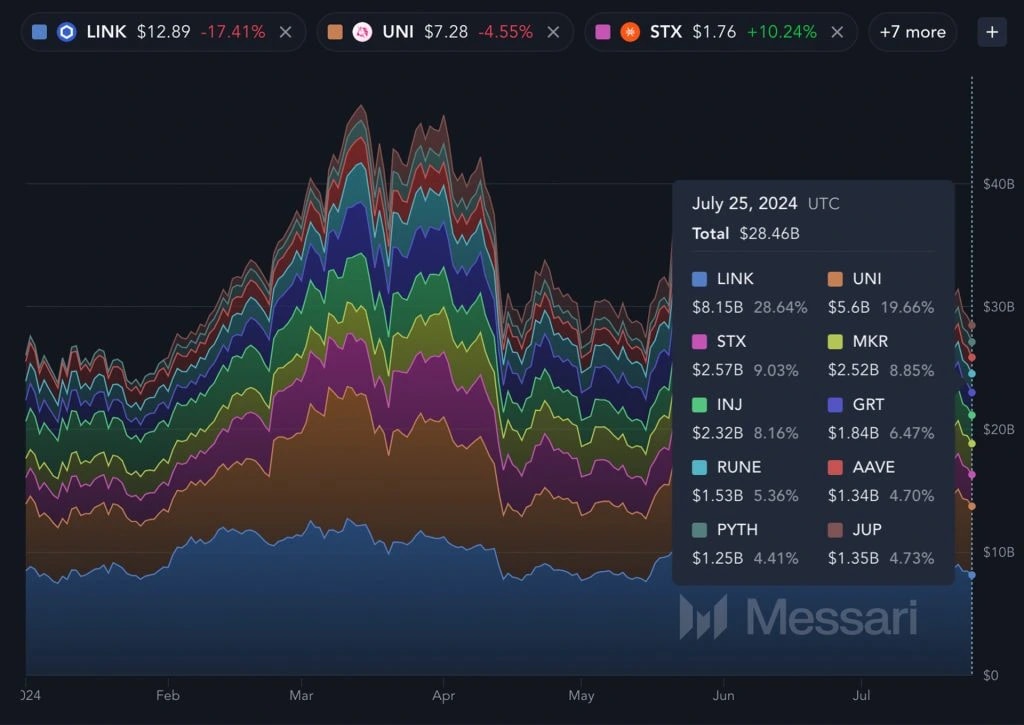Click the Messari watermark logo
The image size is (1024, 725).
pyautogui.click(x=701, y=618)
